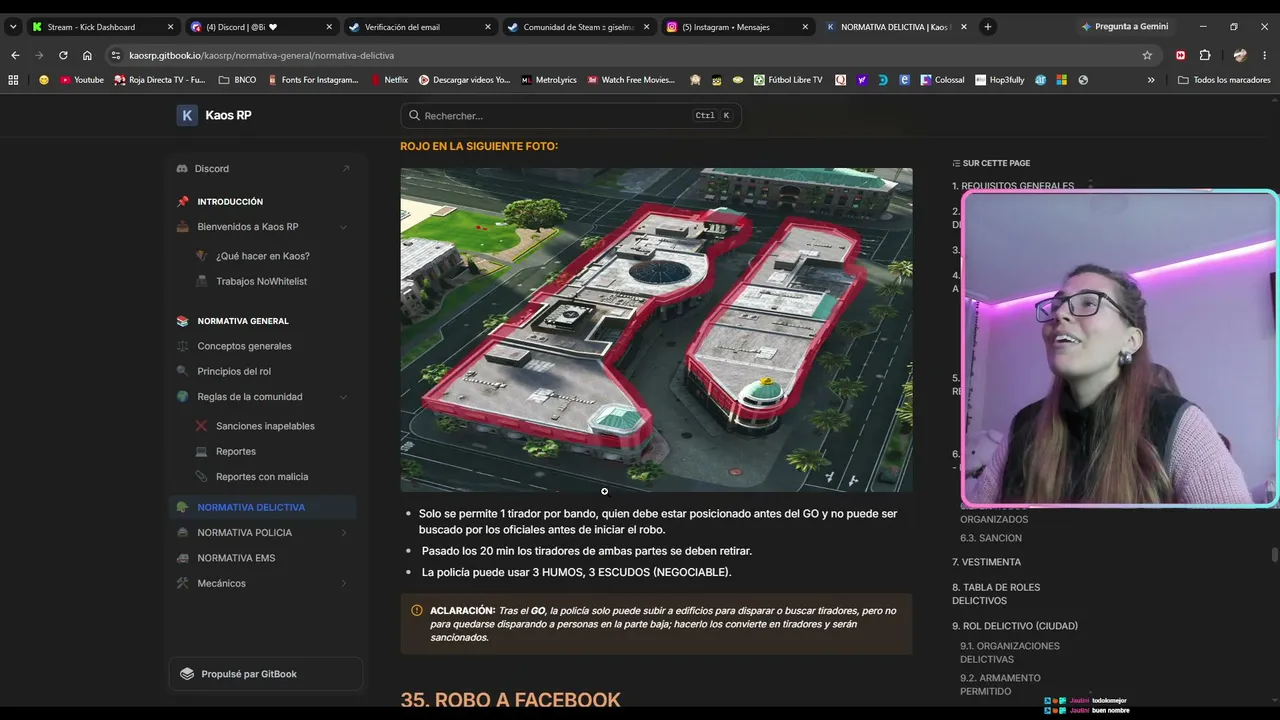Open the Colossal bookmark
Image resolution: width=1280 pixels, height=720 pixels.
click(942, 80)
